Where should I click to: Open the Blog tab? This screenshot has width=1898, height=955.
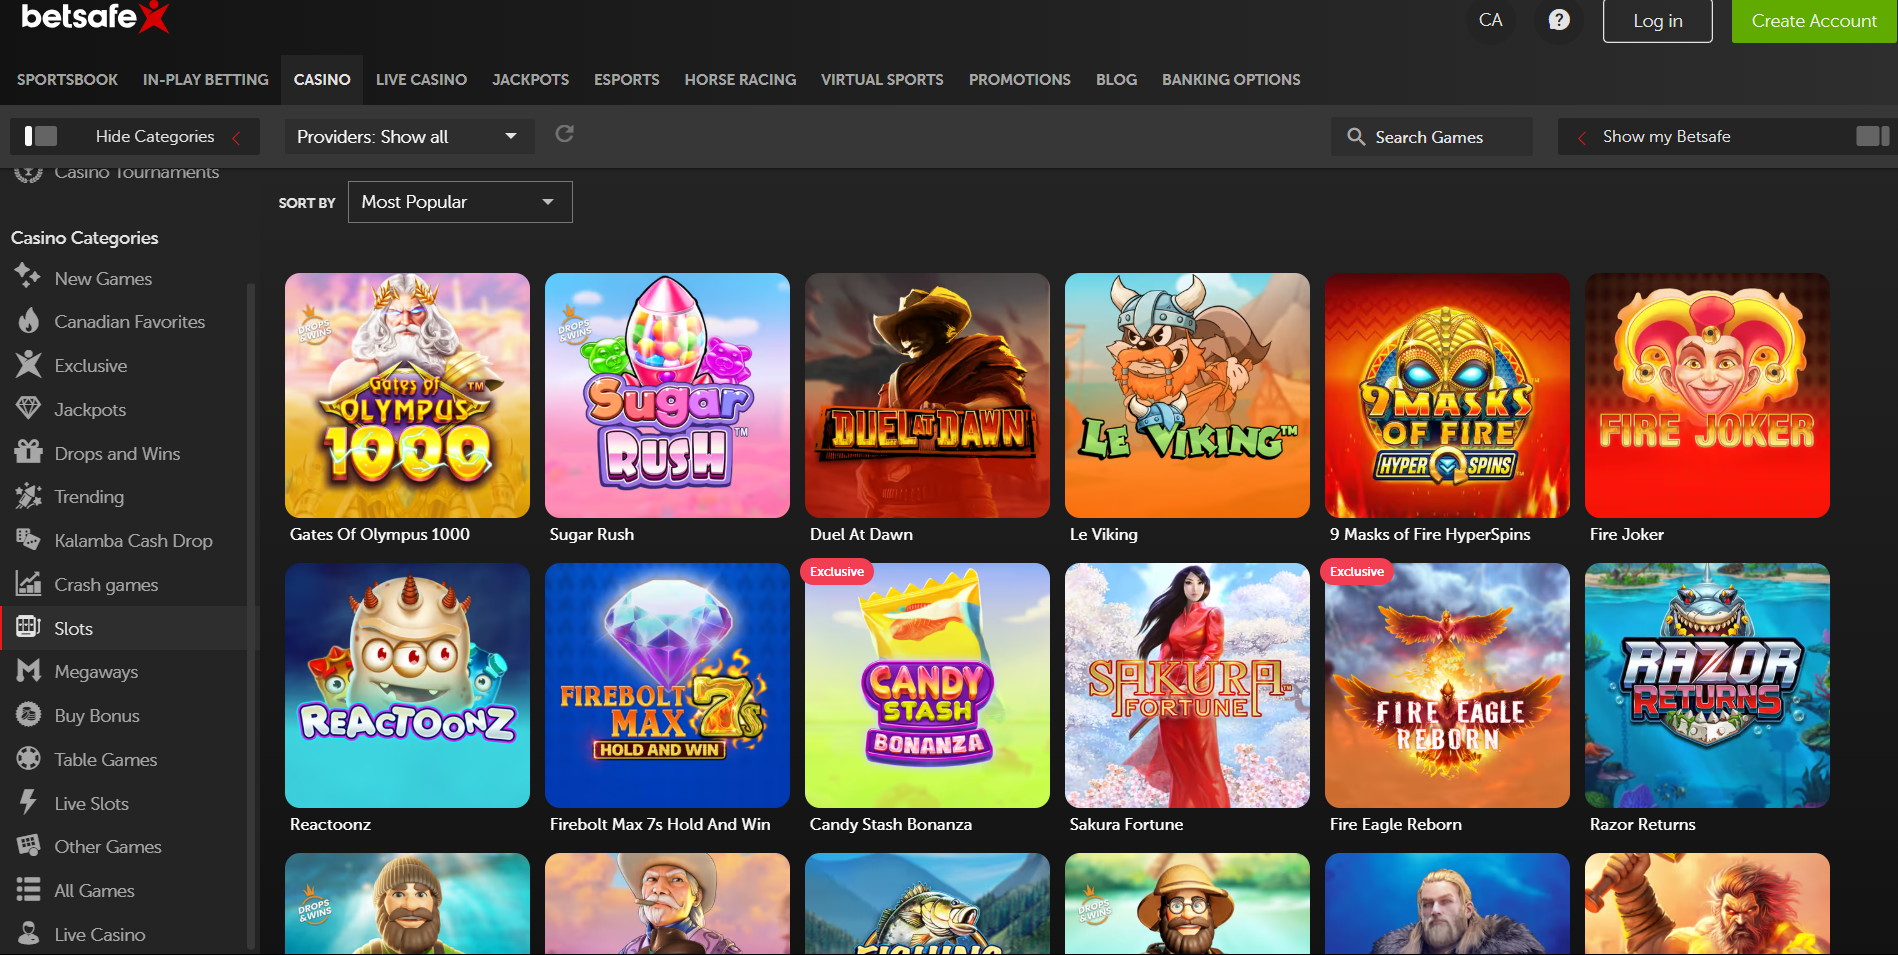(1116, 80)
